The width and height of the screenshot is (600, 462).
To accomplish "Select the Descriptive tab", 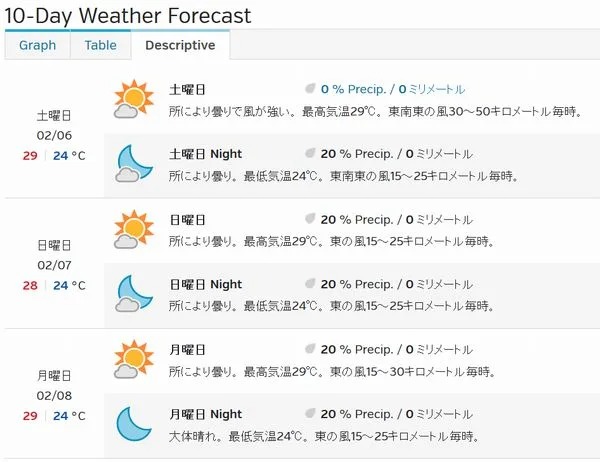I will click(180, 45).
